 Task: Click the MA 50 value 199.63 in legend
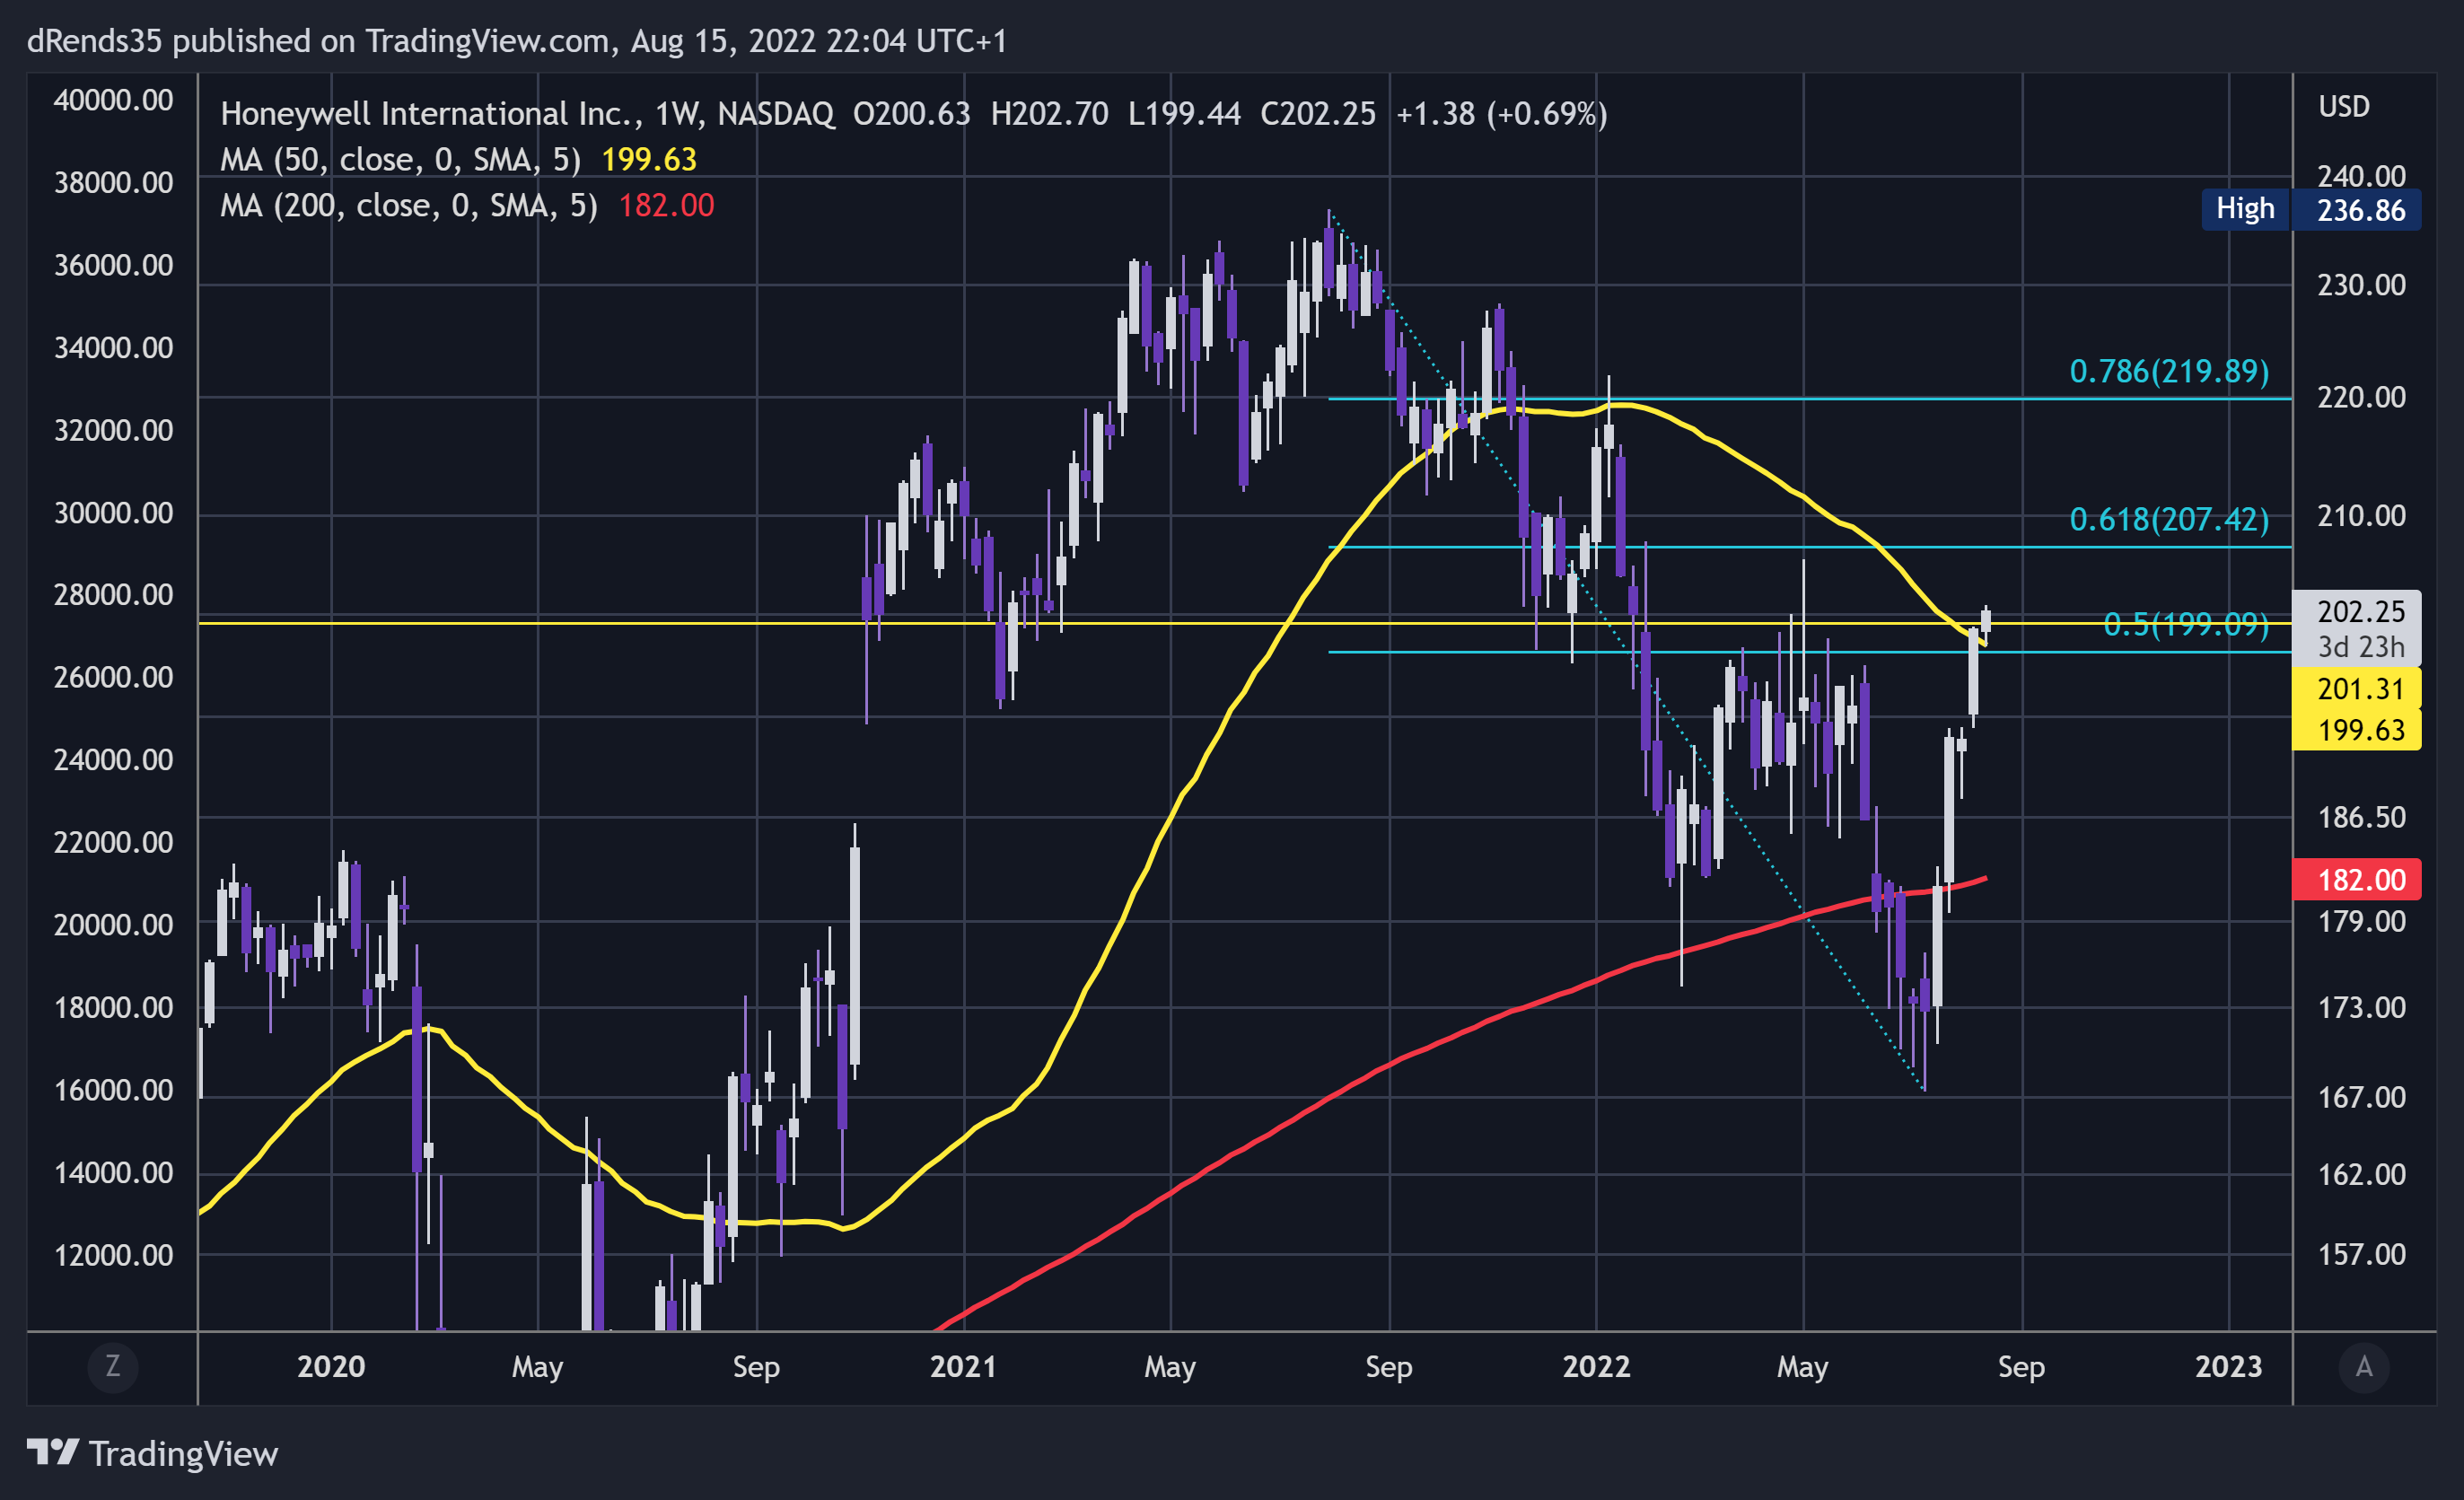click(649, 159)
